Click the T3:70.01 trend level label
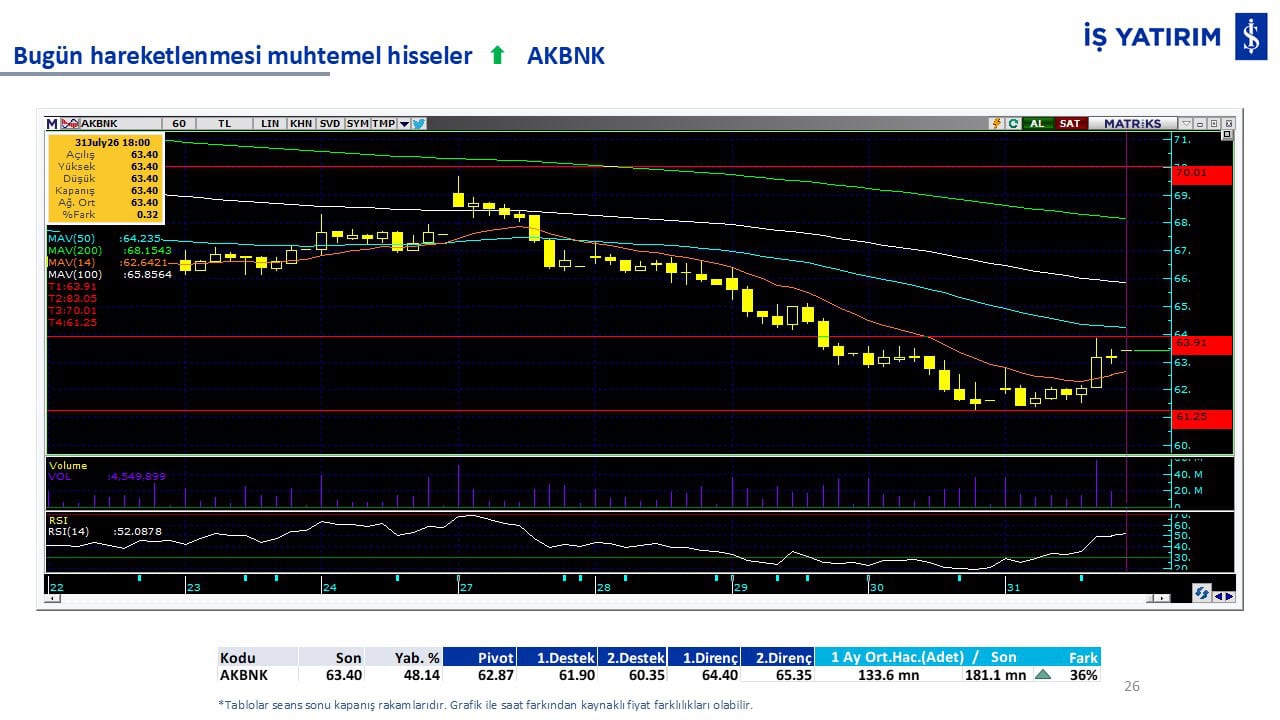Viewport: 1280px width, 720px height. click(x=72, y=310)
